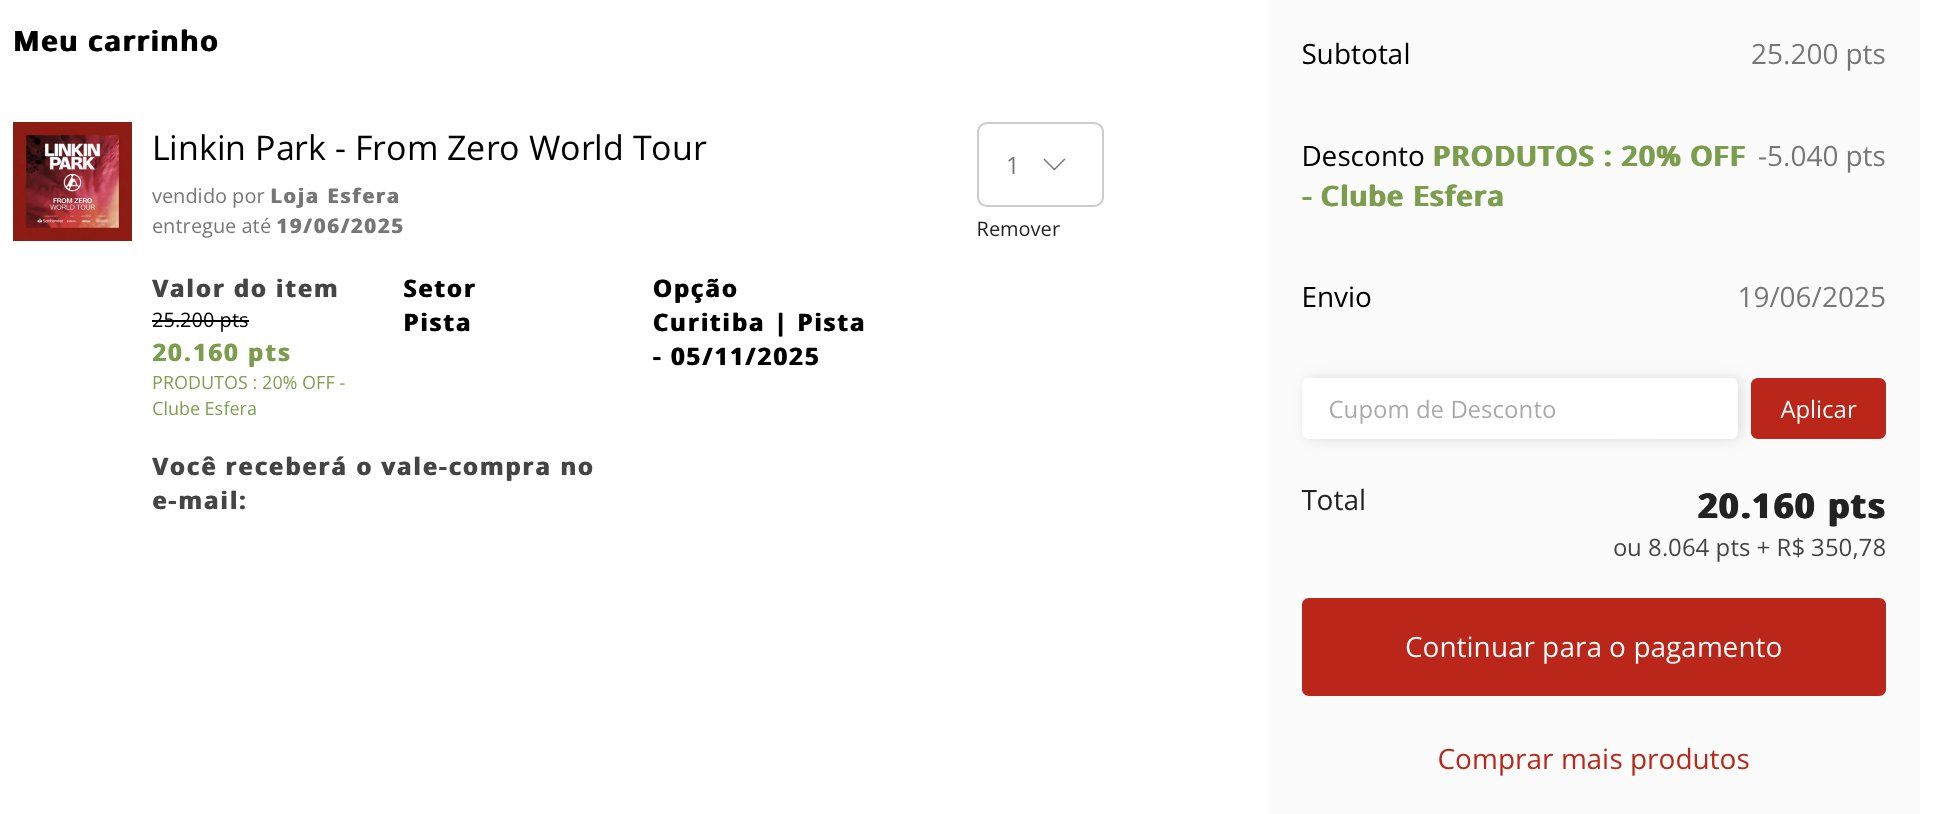Click the points plus R$ 350,78 option
This screenshot has height=814, width=1938.
coord(1748,548)
